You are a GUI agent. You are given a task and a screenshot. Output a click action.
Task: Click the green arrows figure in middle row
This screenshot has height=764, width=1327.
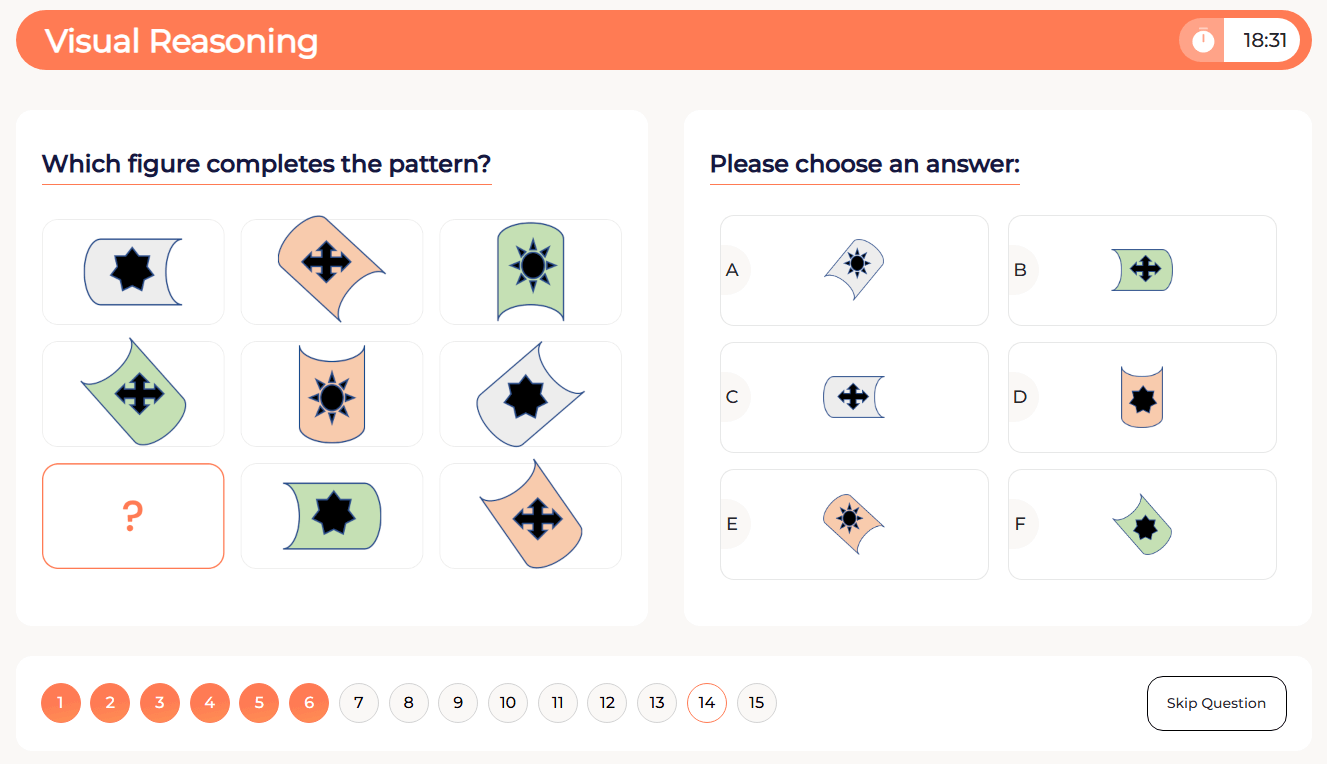click(134, 393)
